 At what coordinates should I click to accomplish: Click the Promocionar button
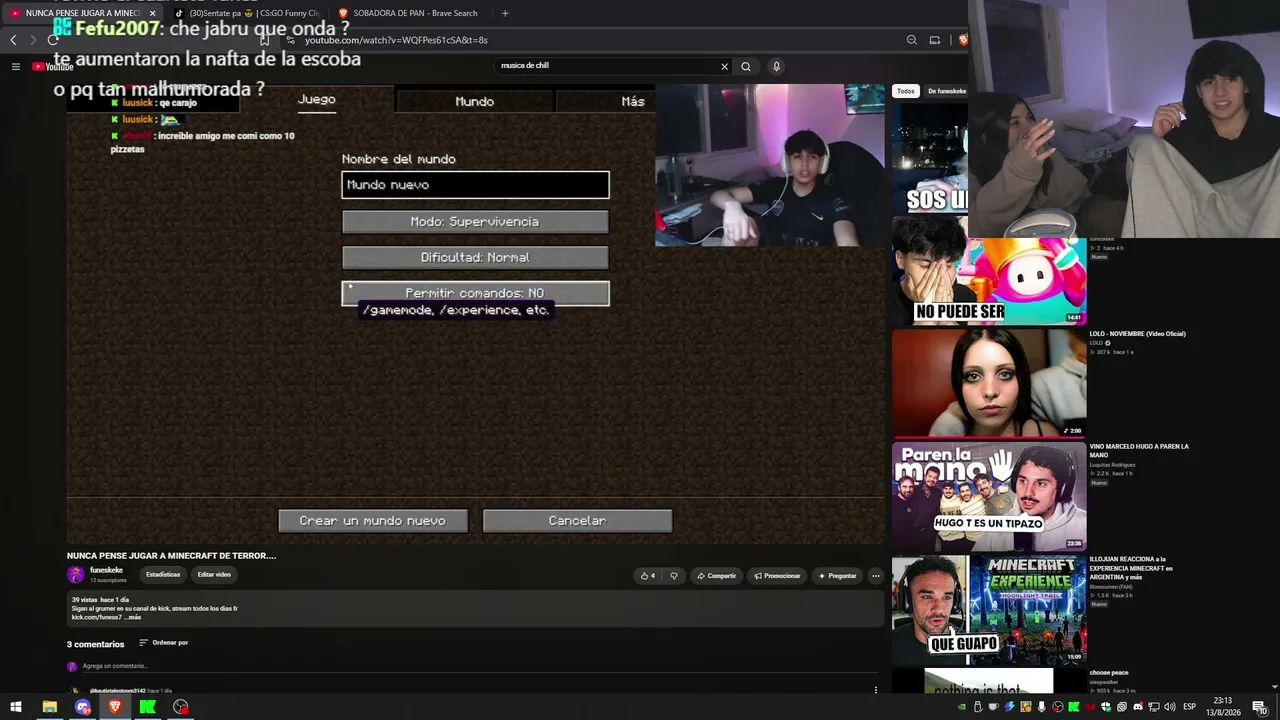777,576
